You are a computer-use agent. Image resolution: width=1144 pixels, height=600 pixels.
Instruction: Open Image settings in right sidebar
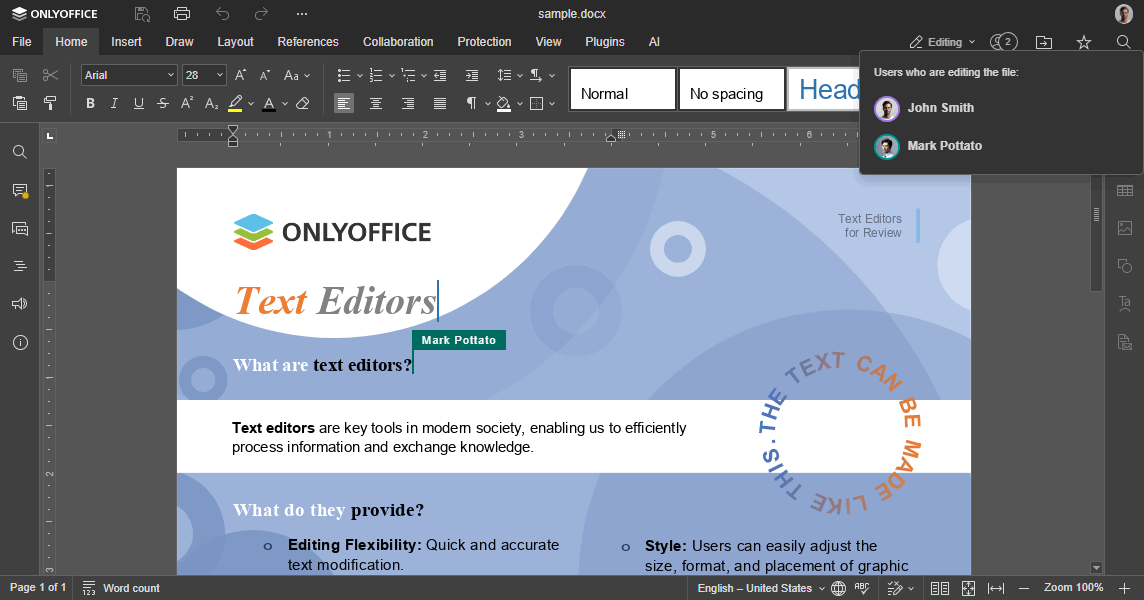(1124, 228)
